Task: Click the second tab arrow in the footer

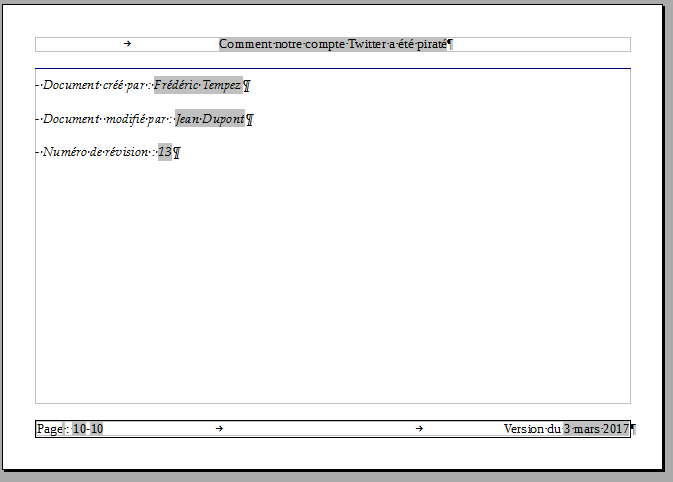Action: (419, 429)
